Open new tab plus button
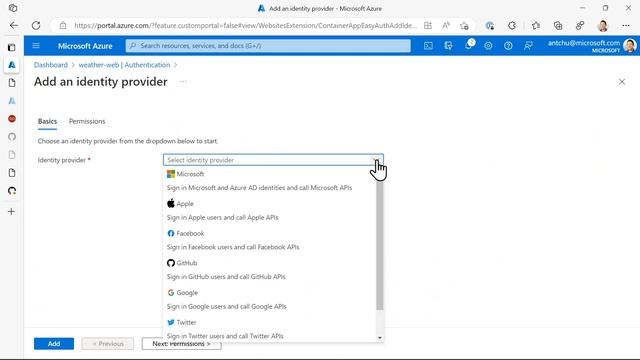This screenshot has height=360, width=640. [11, 211]
